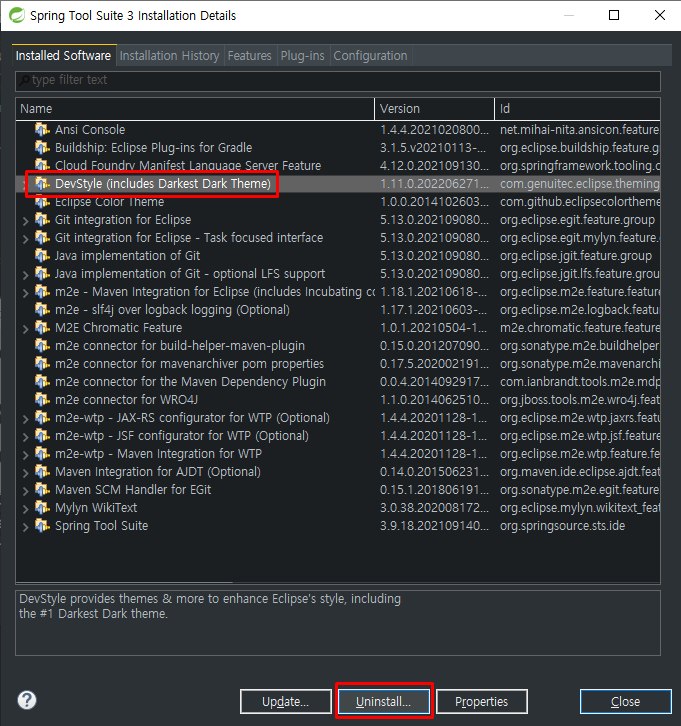
Task: Expand the m2e-wtp JAX-RS configurator node
Action: (25, 419)
